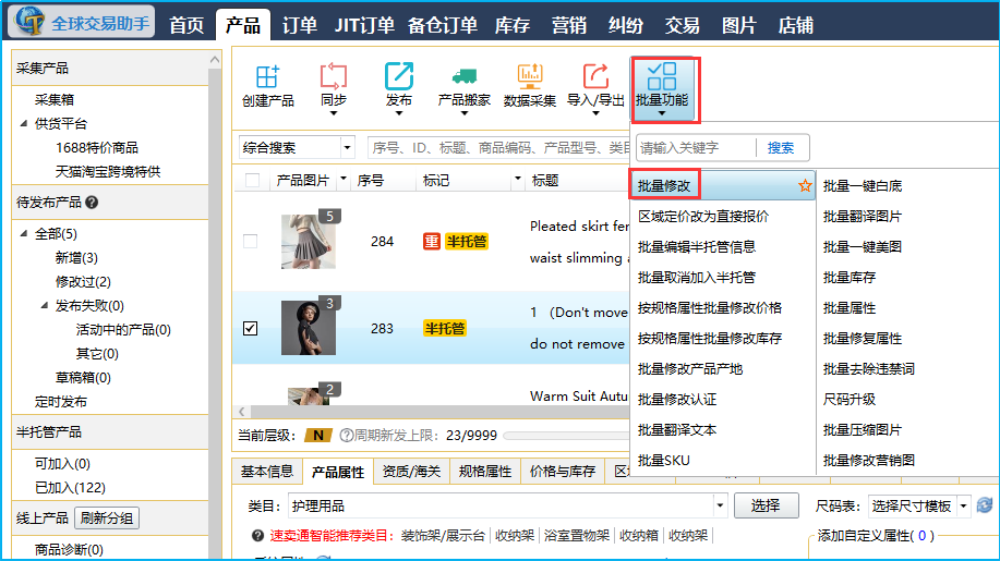
Task: Click the 重 red tag in row 284
Action: (x=432, y=242)
